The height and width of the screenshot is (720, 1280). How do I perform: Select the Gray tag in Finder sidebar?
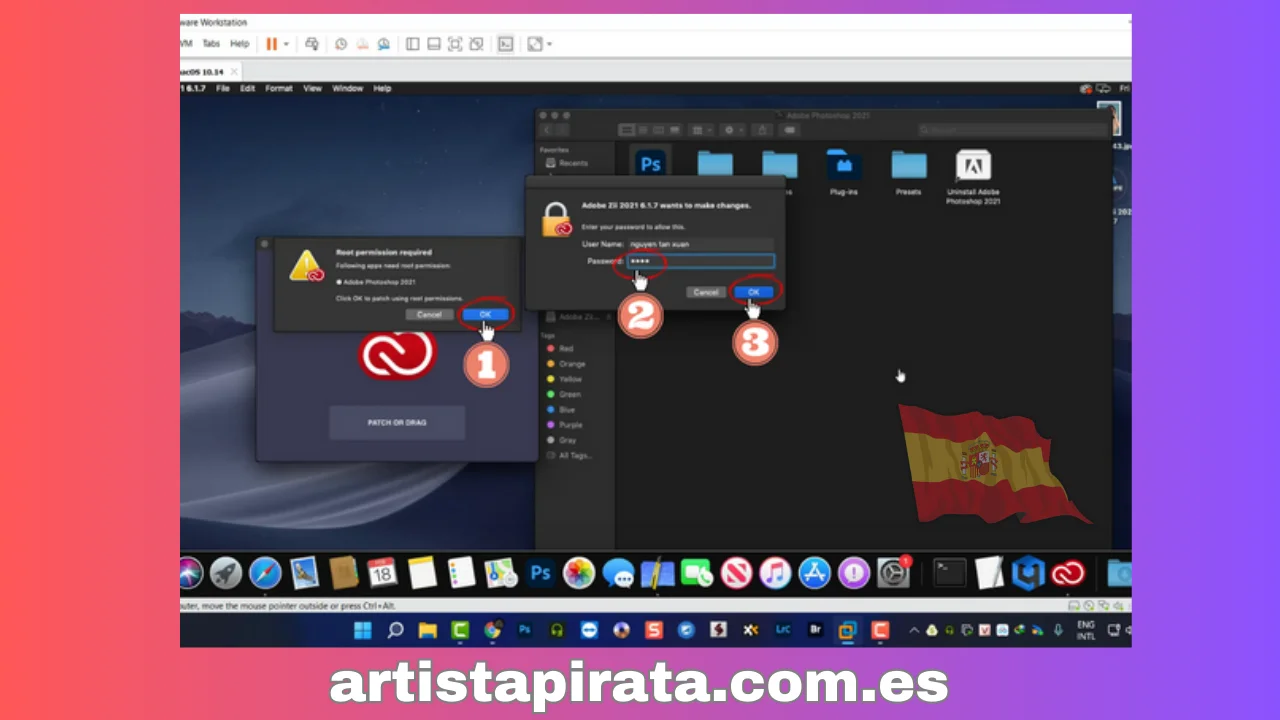[566, 440]
